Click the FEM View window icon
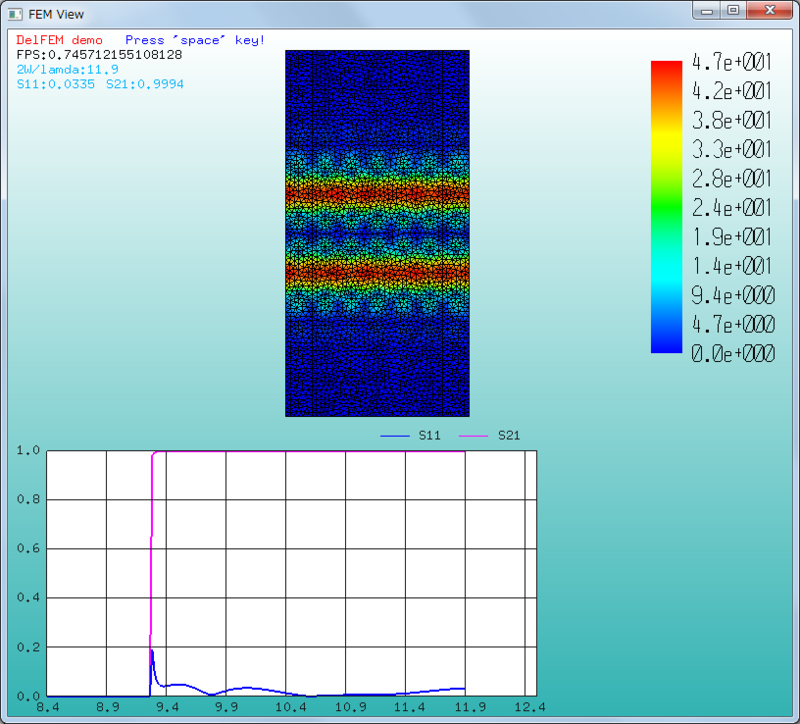800x724 pixels. (15, 14)
